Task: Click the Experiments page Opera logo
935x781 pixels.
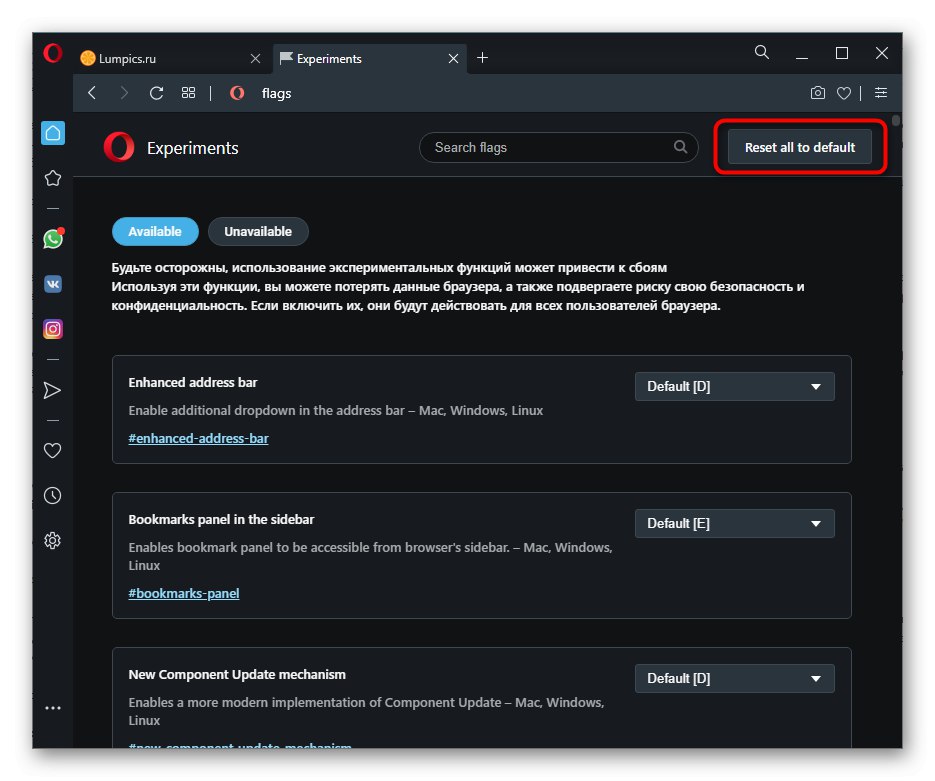Action: pos(119,147)
